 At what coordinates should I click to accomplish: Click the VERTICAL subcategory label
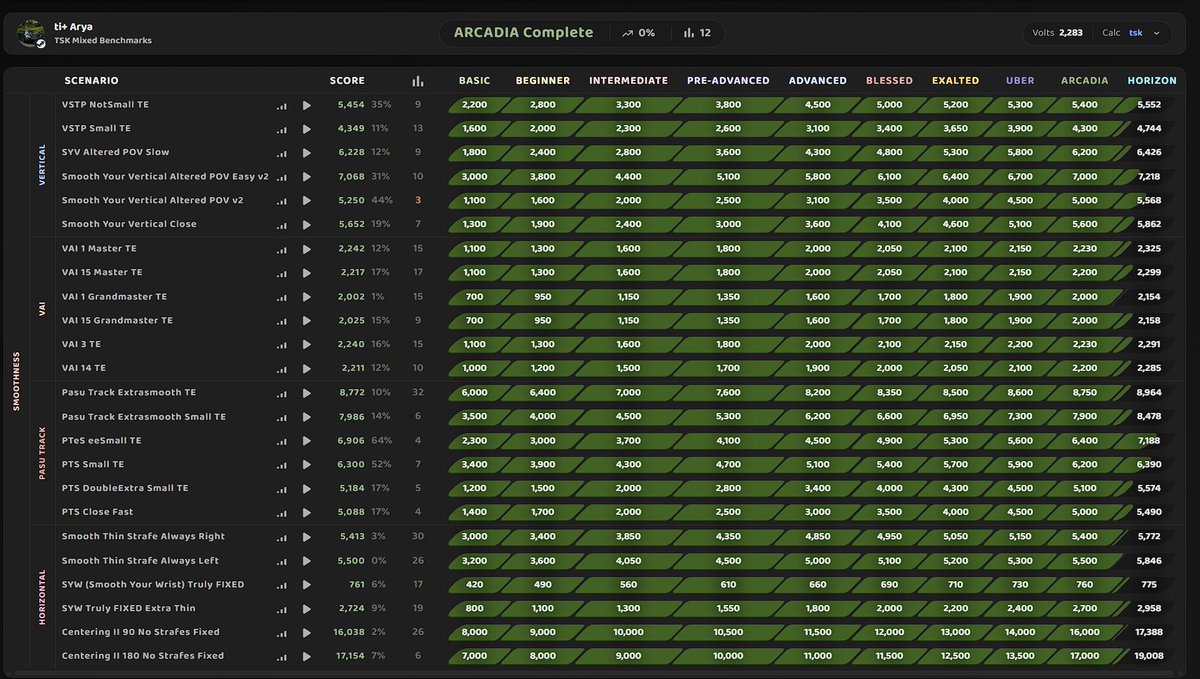(x=43, y=165)
